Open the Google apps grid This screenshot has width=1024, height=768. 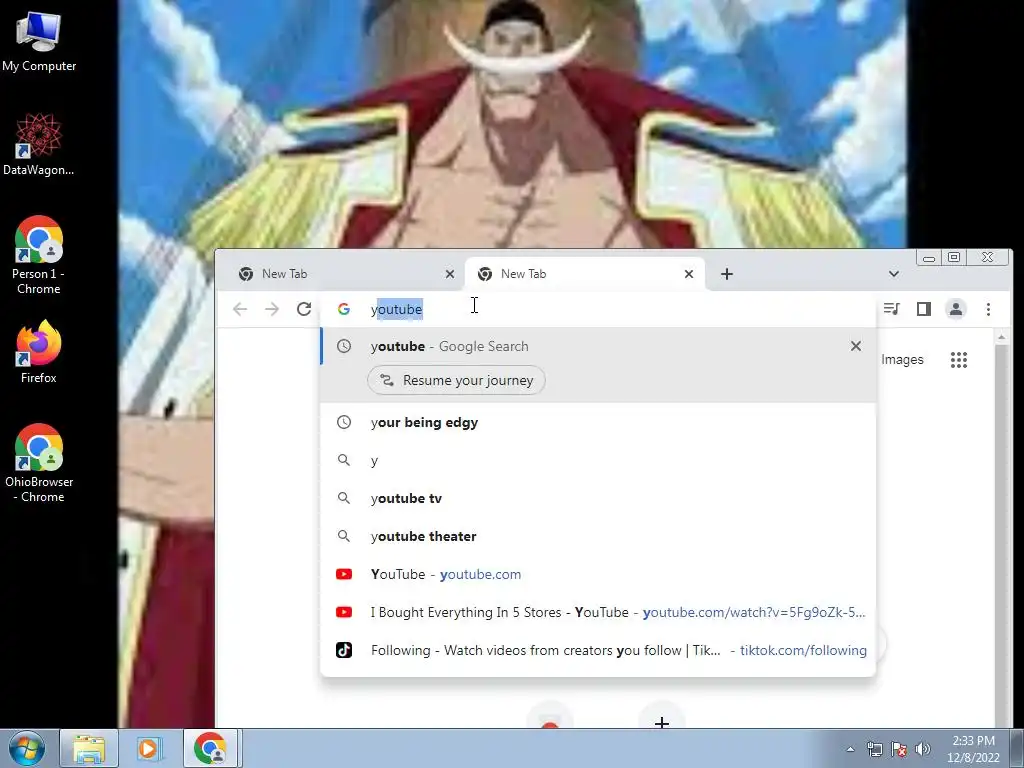click(959, 360)
